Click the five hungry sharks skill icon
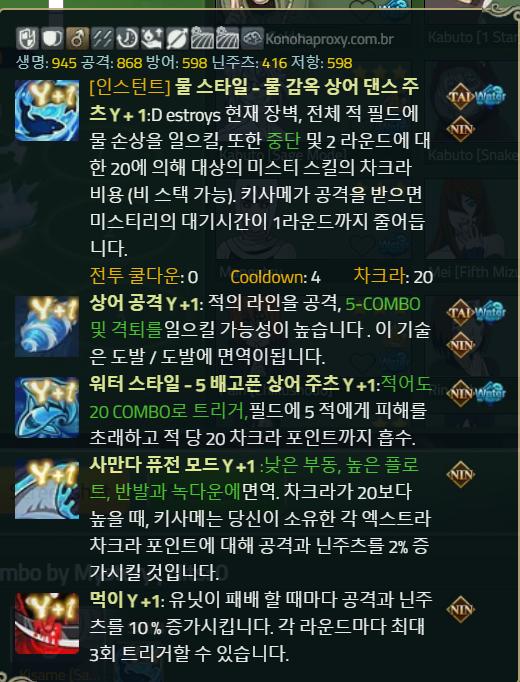 [x=47, y=408]
